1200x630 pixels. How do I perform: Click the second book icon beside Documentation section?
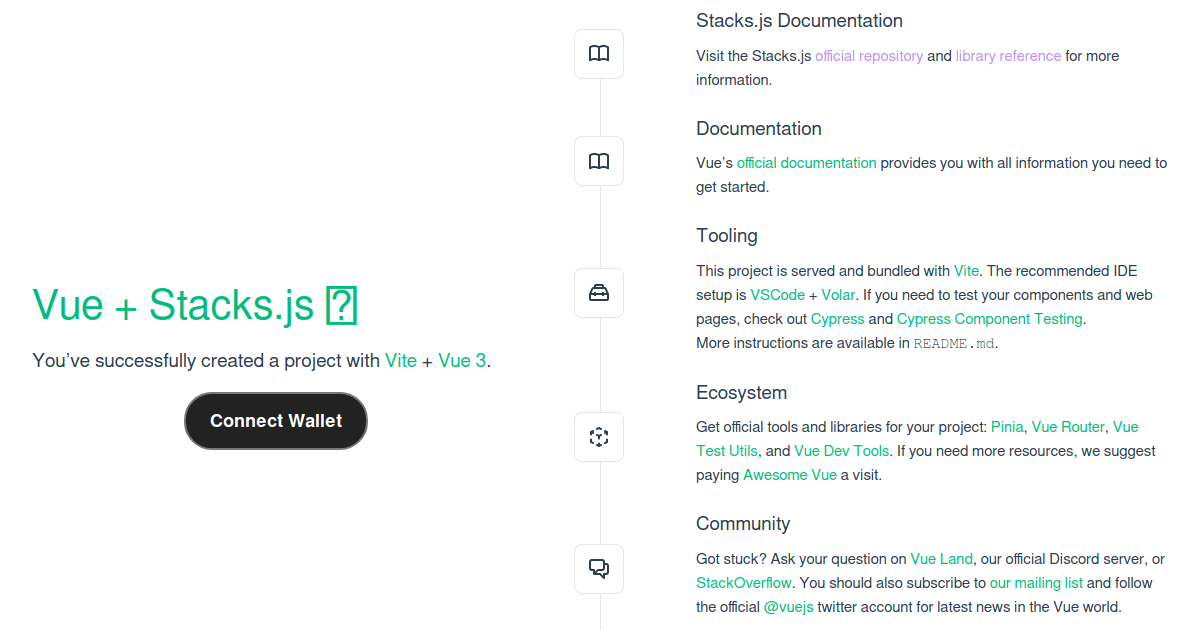pyautogui.click(x=598, y=160)
